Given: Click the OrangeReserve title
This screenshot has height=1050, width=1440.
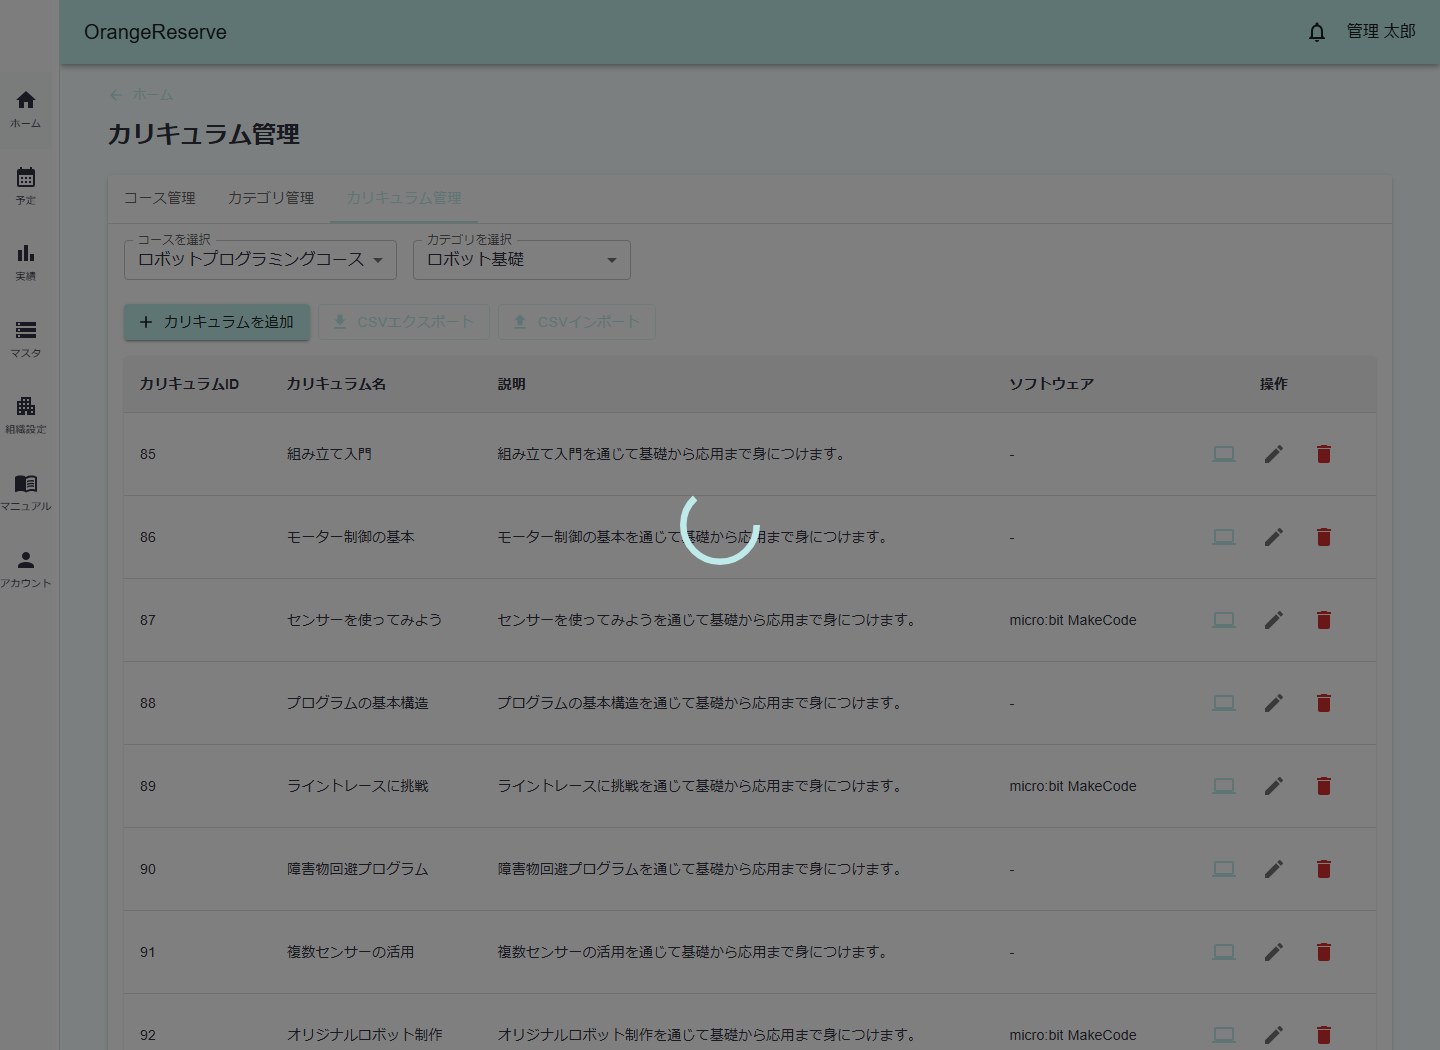Looking at the screenshot, I should 155,32.
